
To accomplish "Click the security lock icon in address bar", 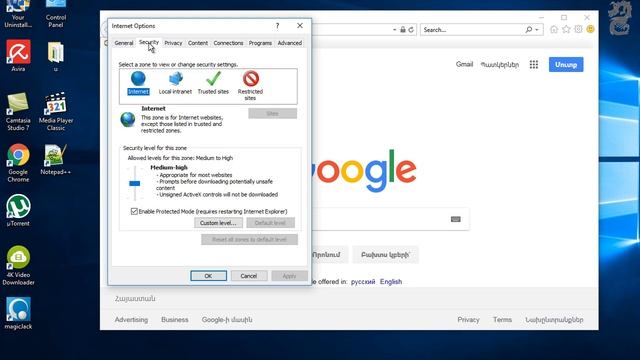I will (403, 30).
